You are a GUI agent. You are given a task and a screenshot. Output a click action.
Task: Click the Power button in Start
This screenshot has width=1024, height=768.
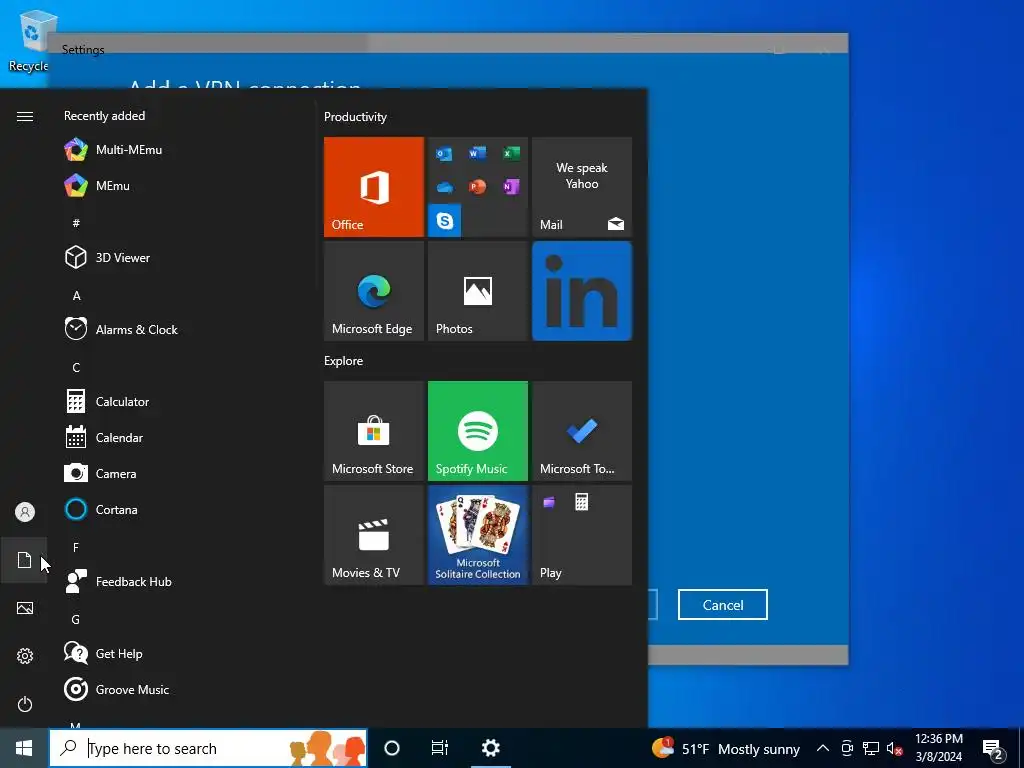[x=25, y=704]
